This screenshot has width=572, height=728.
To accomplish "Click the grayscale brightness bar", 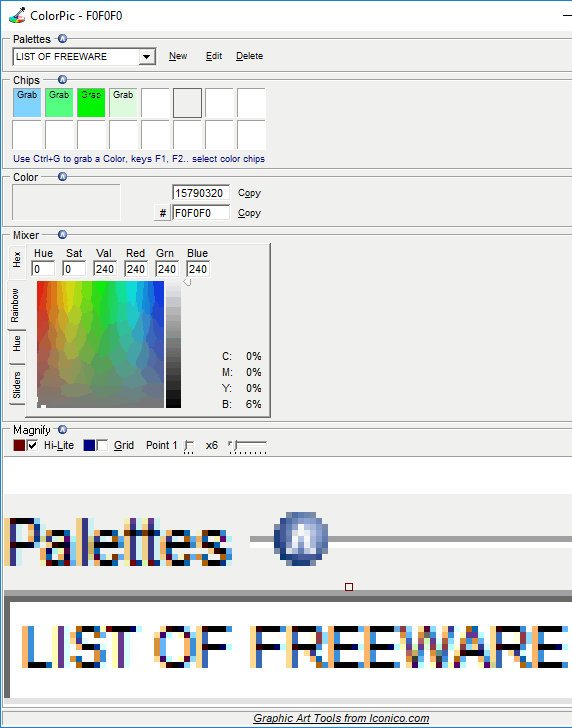I will pos(173,344).
